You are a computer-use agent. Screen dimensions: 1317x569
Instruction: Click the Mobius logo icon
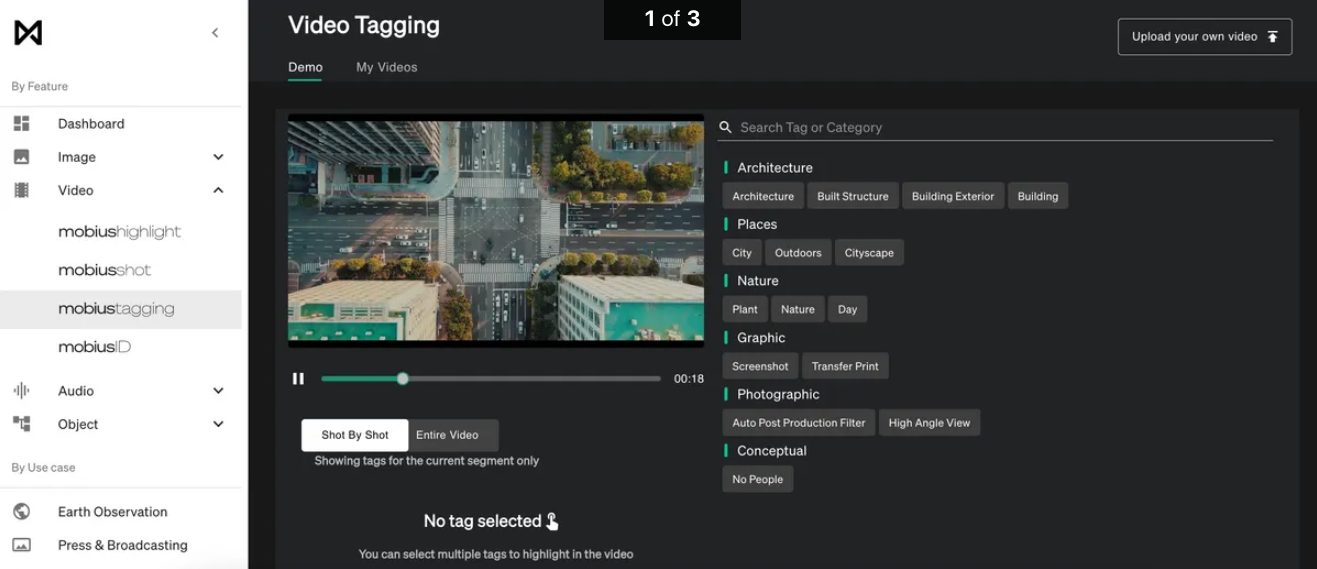coord(28,33)
